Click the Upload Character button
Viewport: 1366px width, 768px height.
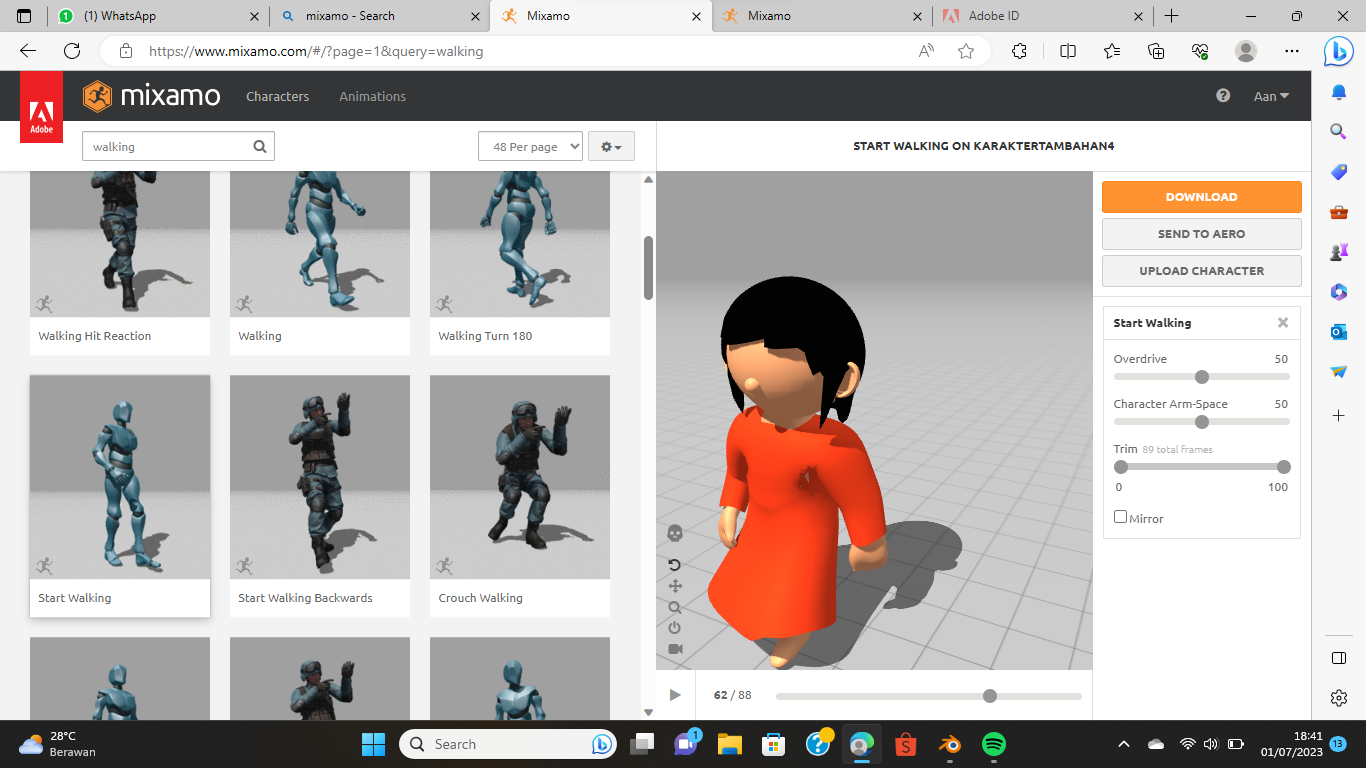point(1201,271)
